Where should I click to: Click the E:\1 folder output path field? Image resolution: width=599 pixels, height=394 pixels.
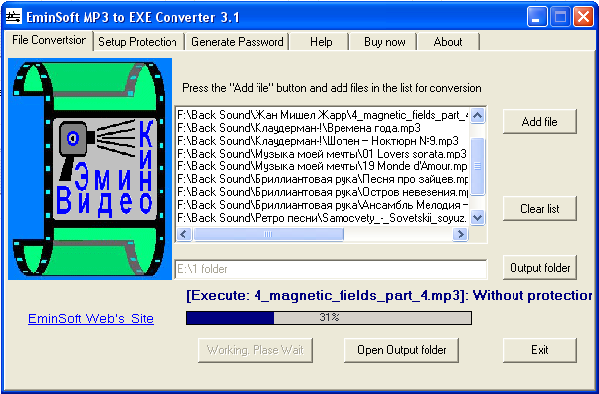331,269
